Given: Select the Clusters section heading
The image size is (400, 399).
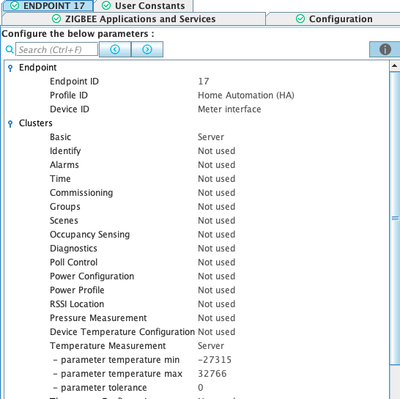Looking at the screenshot, I should pyautogui.click(x=36, y=123).
